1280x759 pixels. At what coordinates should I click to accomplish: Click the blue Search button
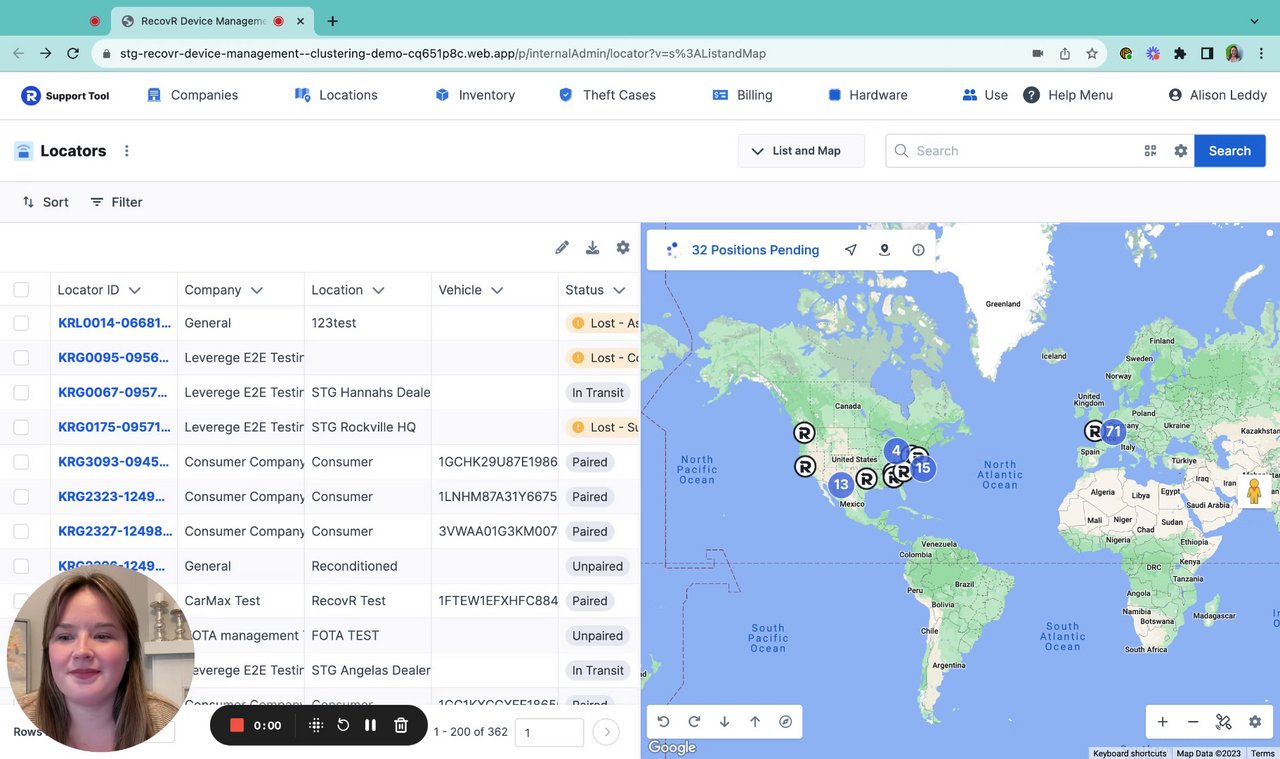pos(1230,151)
